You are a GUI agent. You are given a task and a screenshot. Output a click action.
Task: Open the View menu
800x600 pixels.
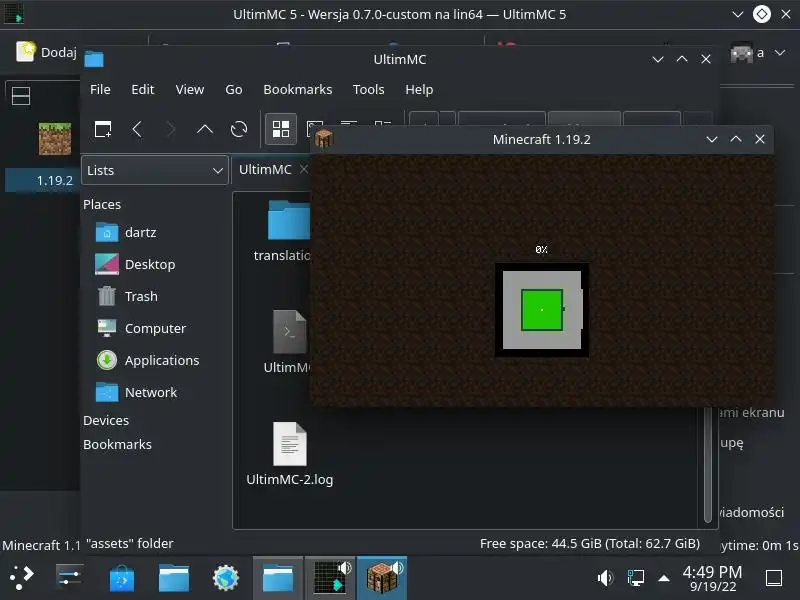click(190, 89)
